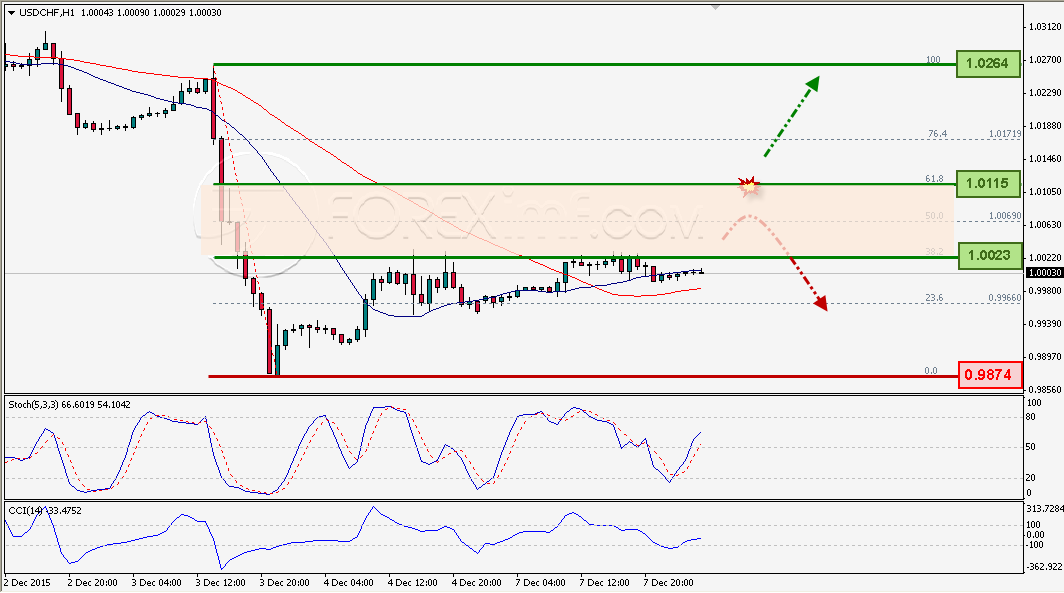Screen dimensions: 1064x593
Task: Click the CCI scale value 313.7284
Action: point(1044,509)
